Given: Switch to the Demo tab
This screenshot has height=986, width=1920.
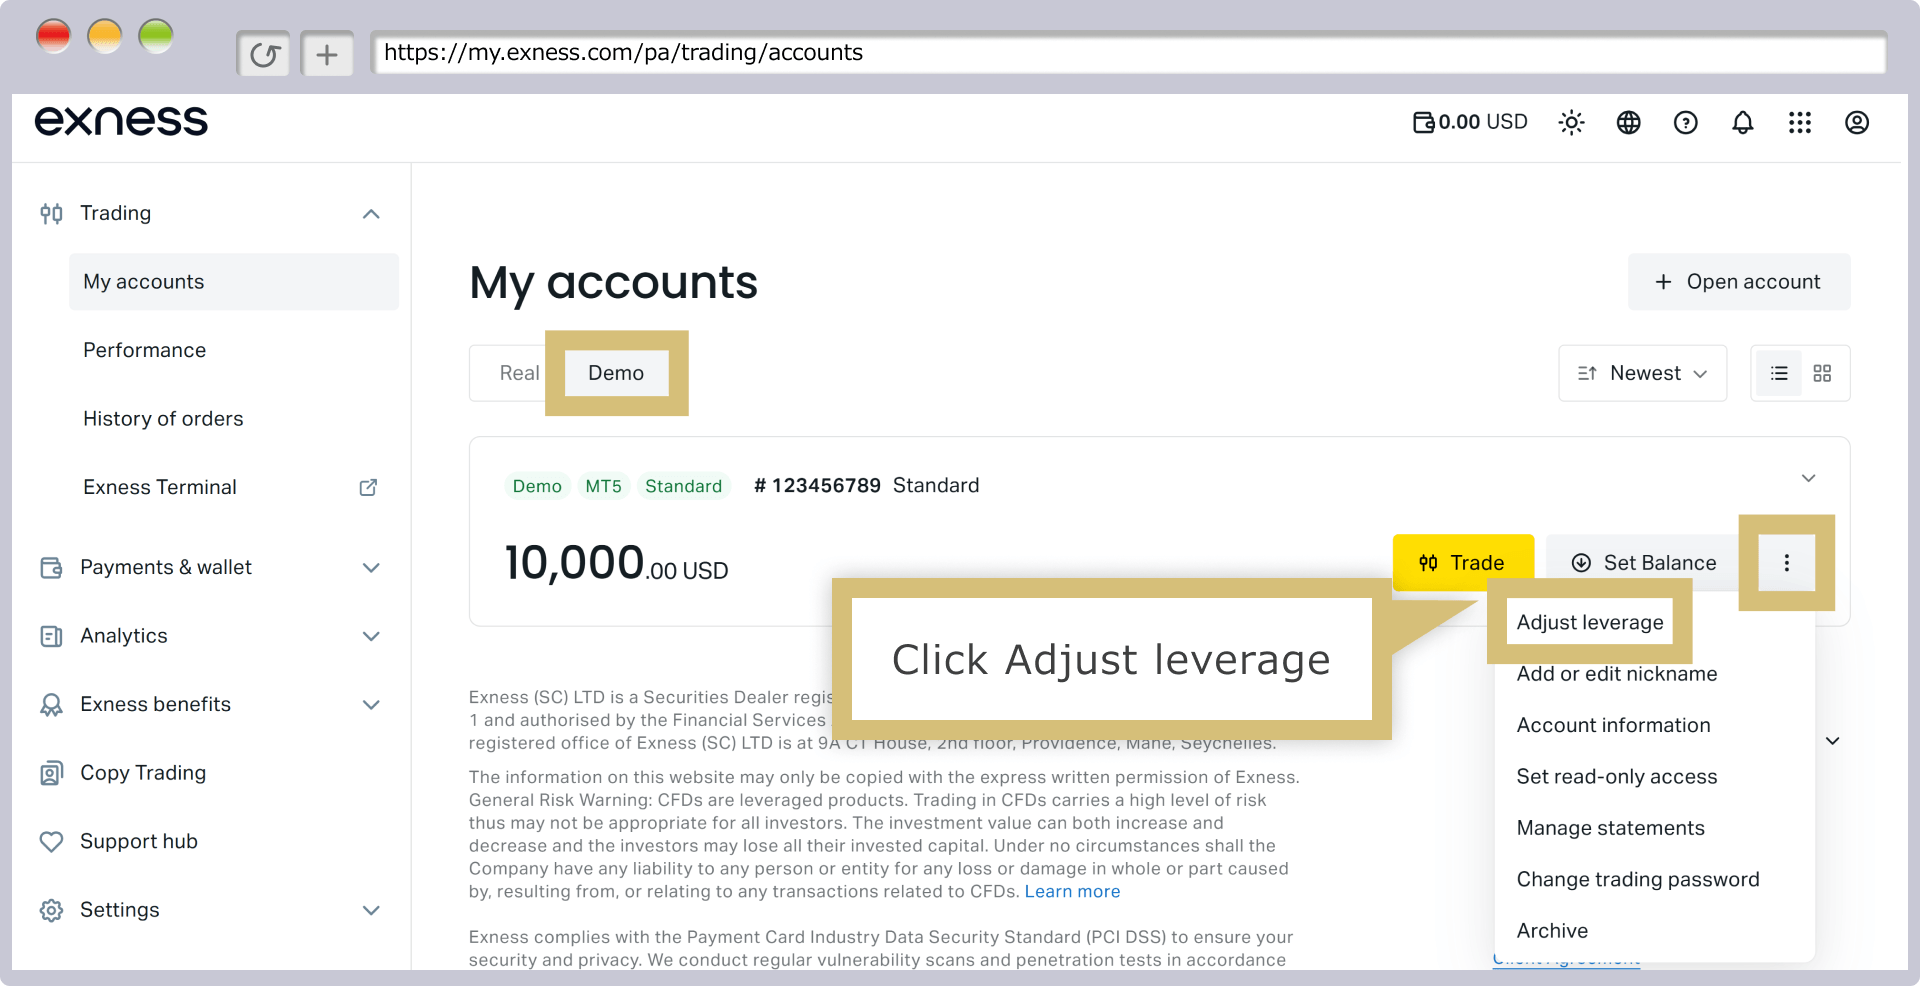Looking at the screenshot, I should point(616,373).
